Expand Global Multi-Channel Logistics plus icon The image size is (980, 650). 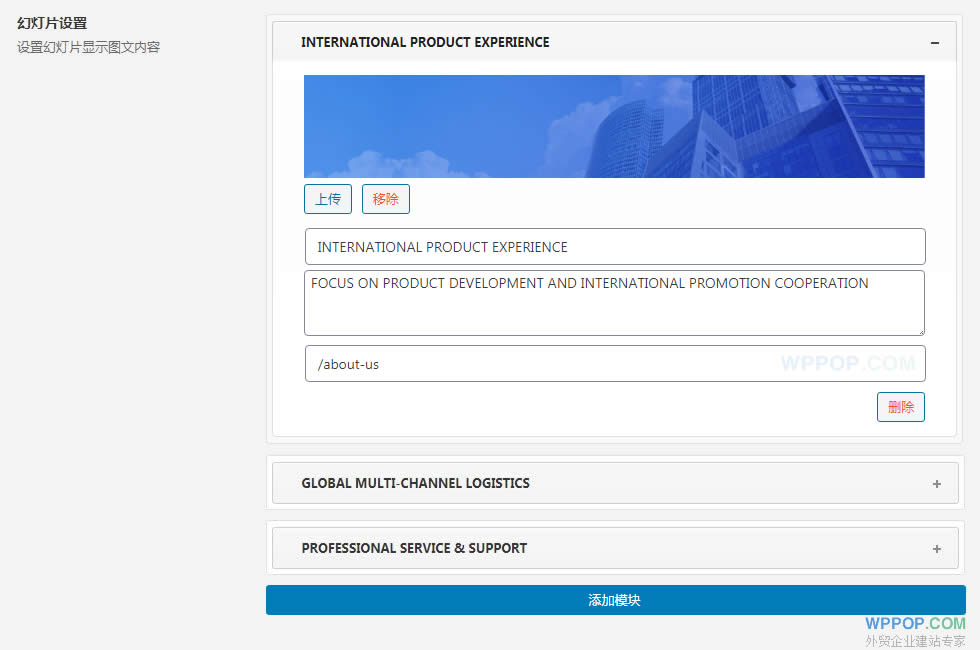click(x=936, y=484)
